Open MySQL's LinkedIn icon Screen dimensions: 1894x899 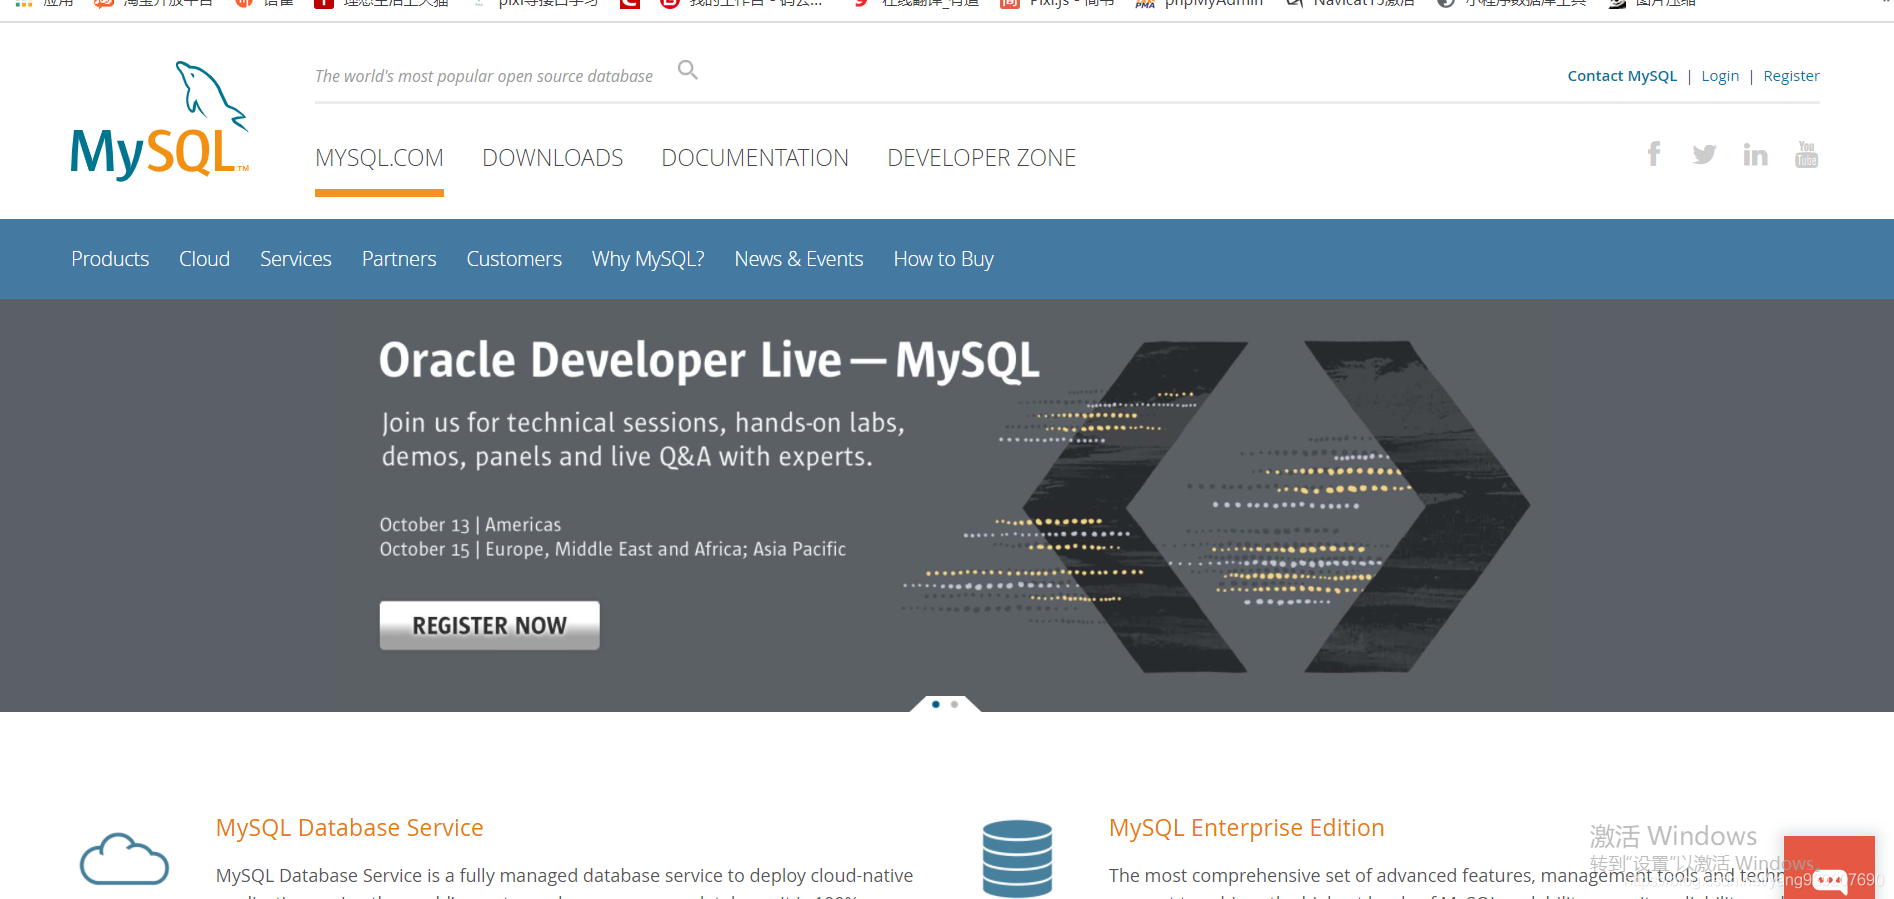(x=1755, y=154)
